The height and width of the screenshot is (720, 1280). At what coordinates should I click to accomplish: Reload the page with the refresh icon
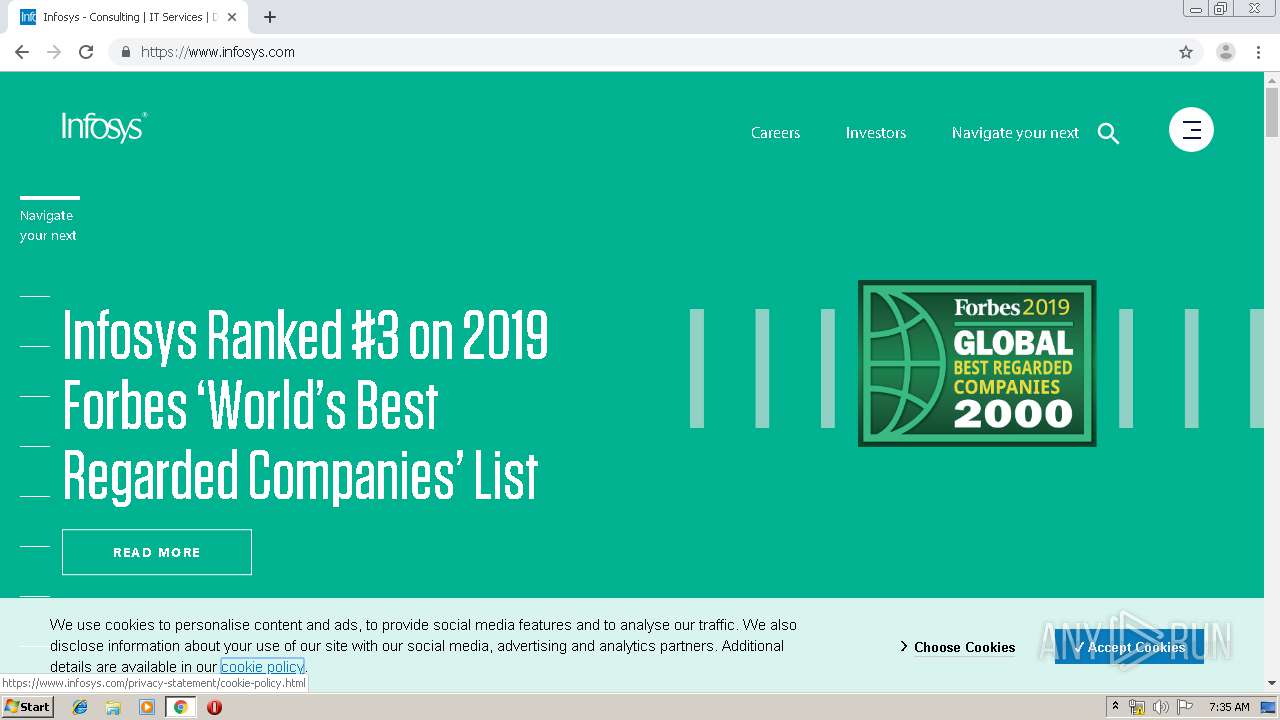(x=86, y=52)
